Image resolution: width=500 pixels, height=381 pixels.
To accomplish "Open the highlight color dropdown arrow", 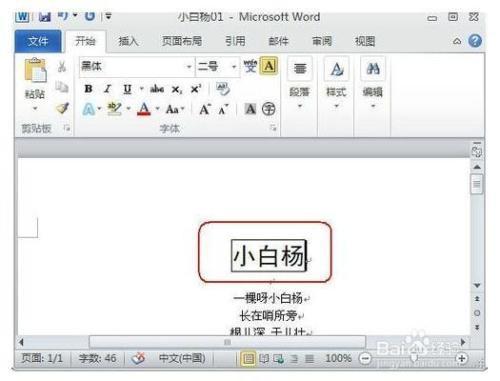I will tap(128, 109).
